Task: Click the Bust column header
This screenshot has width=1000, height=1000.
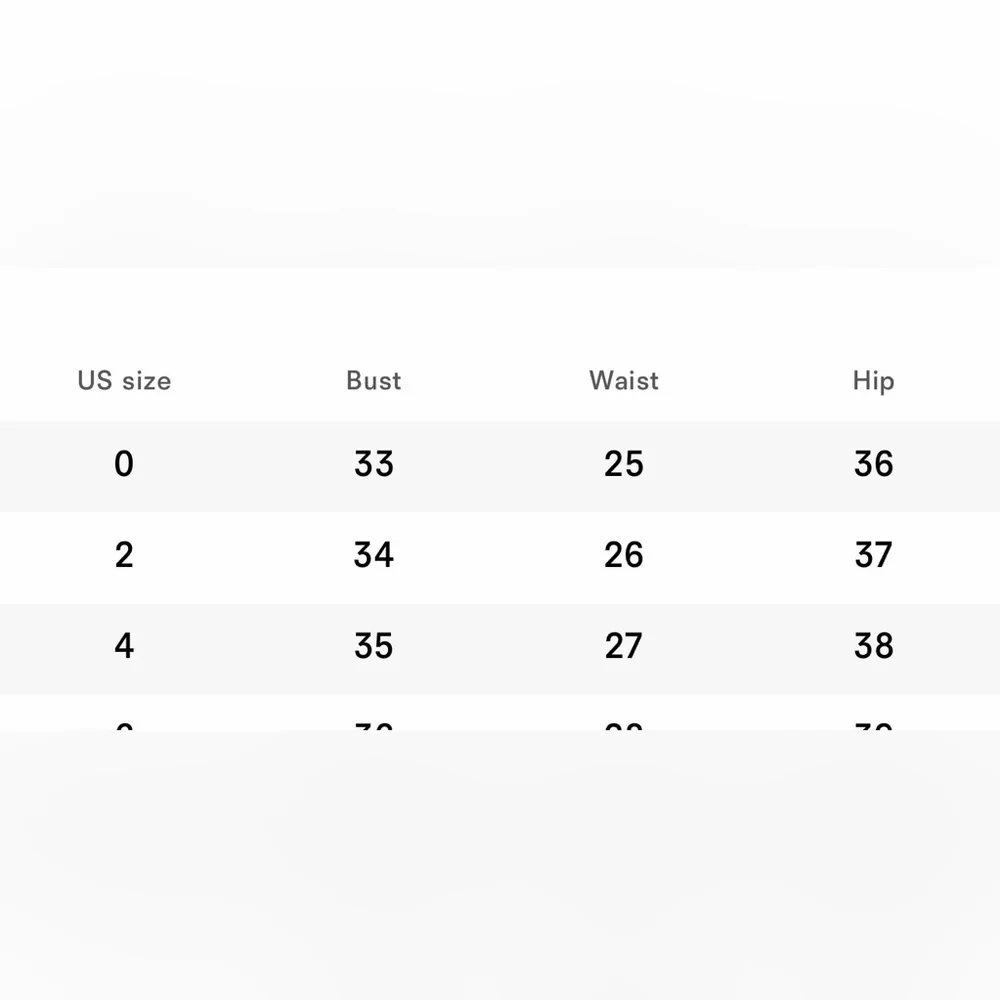Action: (374, 381)
